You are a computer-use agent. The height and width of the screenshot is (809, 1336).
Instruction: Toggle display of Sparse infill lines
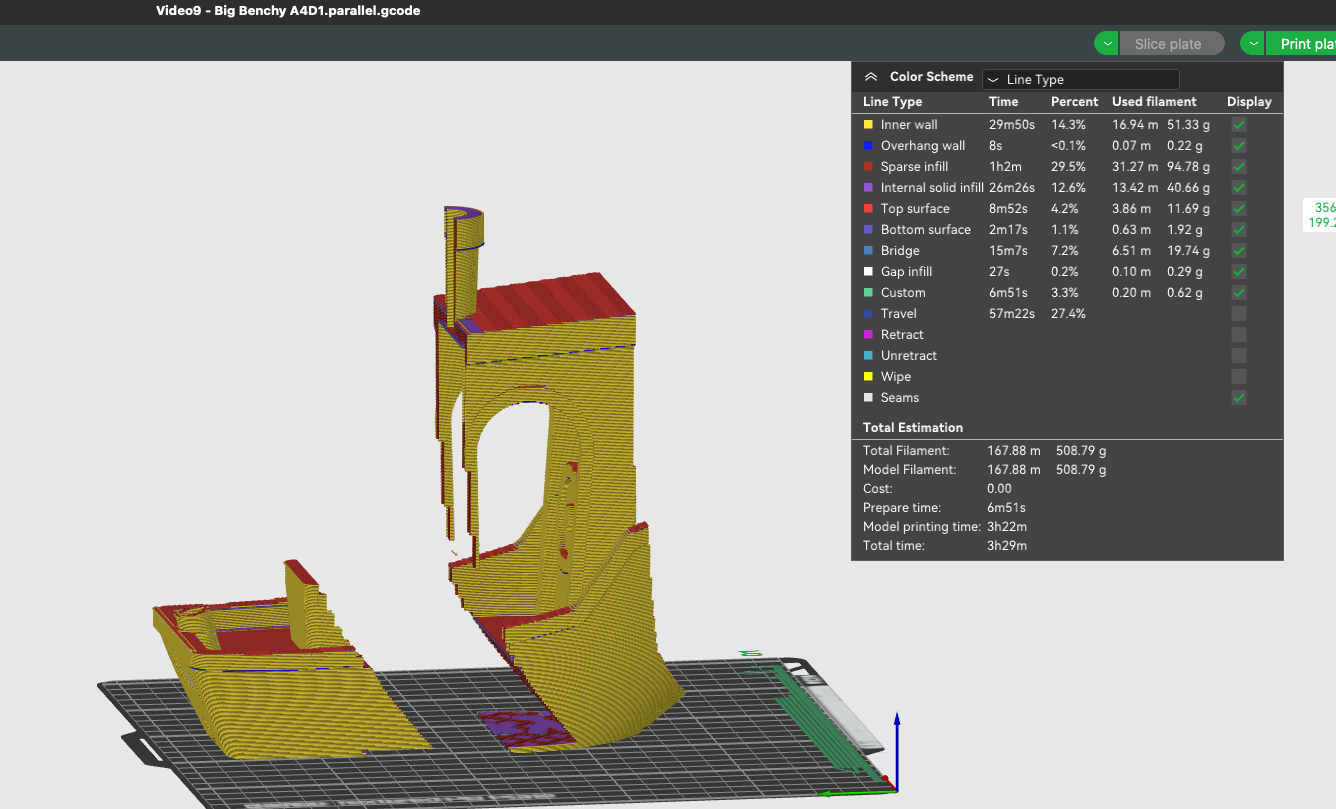pyautogui.click(x=1239, y=167)
